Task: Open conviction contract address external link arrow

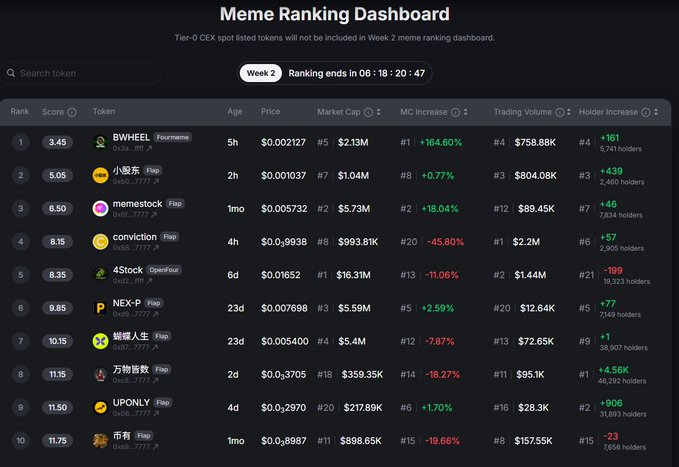Action: 156,248
